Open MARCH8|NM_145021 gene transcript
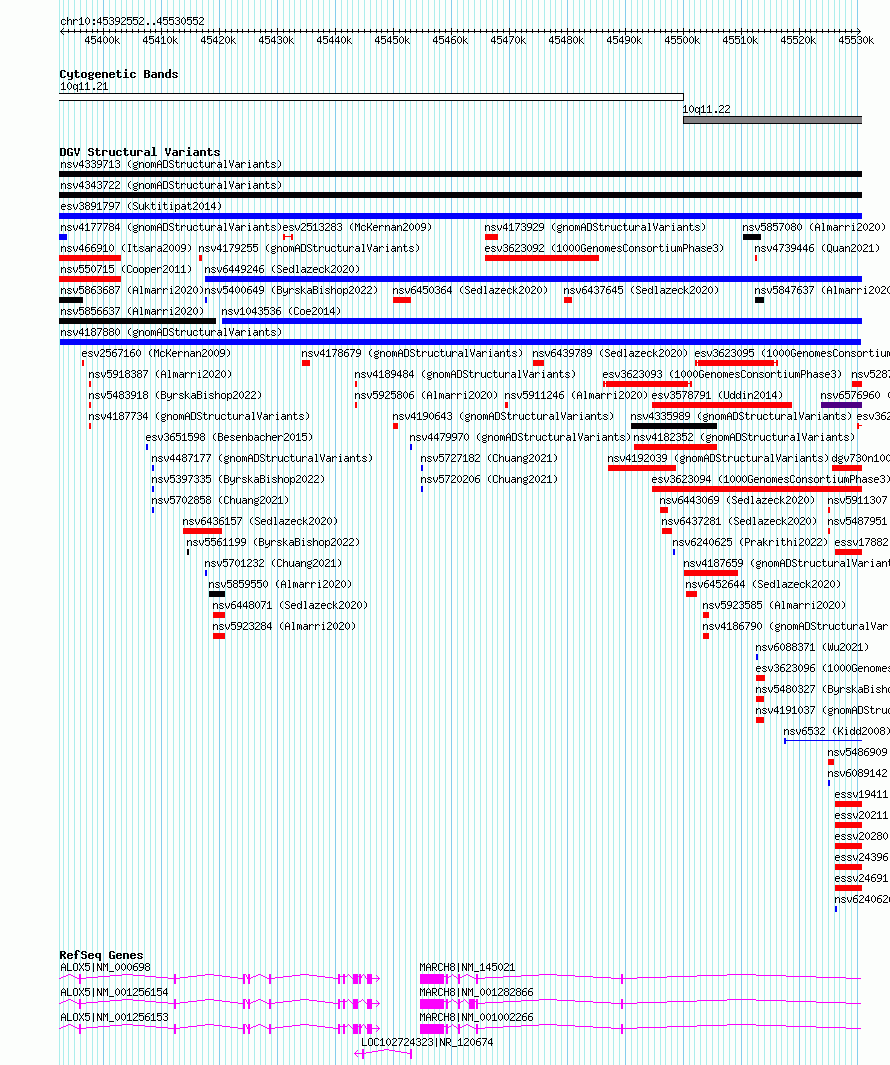 click(x=467, y=968)
